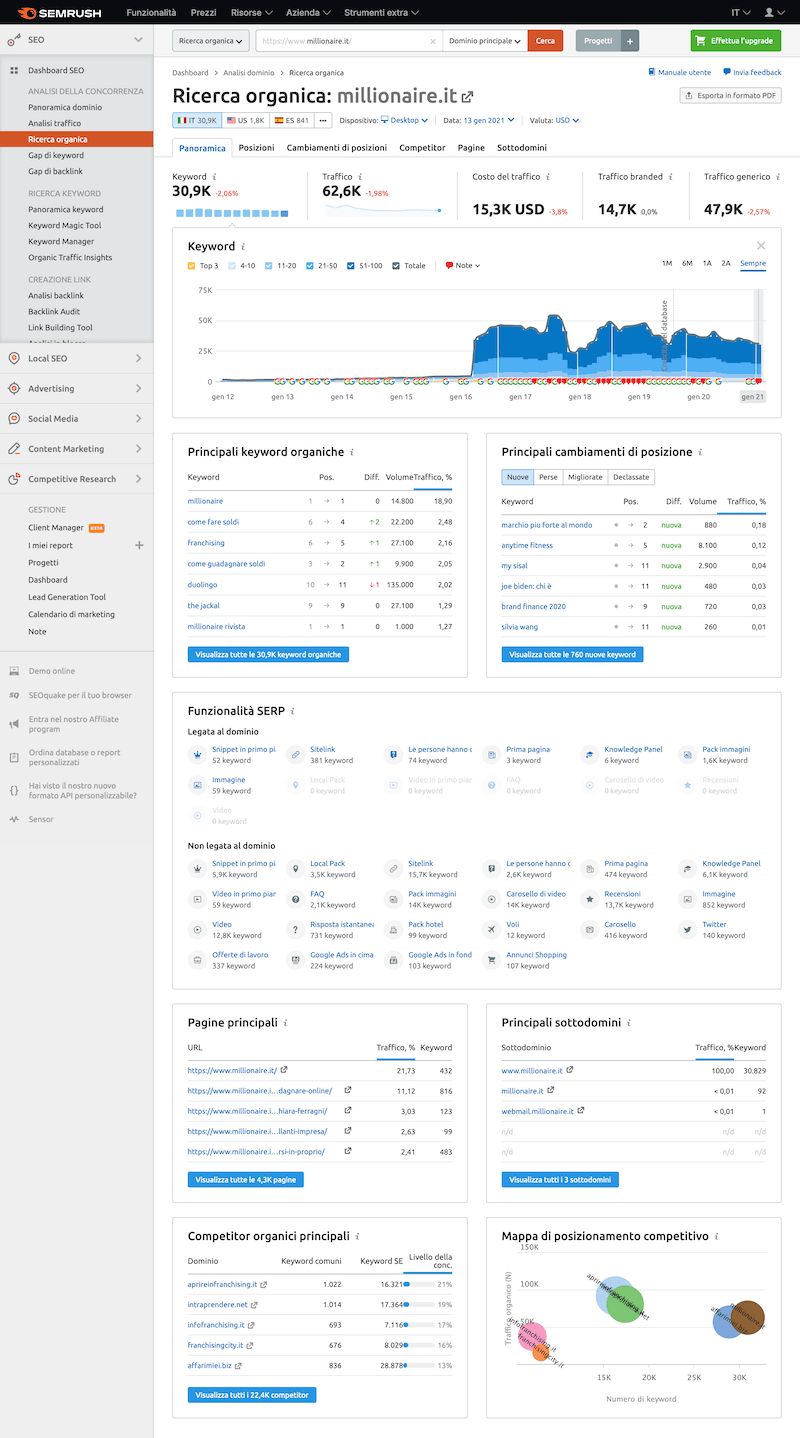This screenshot has height=1438, width=800.
Task: Open the Ricerca organica report dropdown
Action: coord(211,41)
